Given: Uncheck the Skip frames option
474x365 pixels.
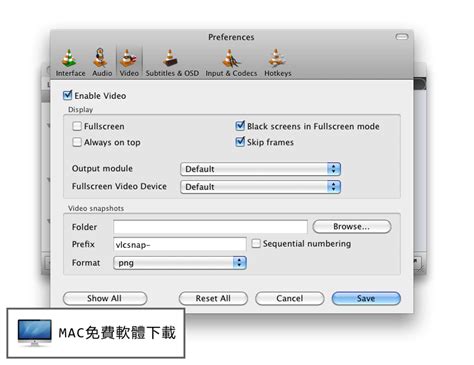Looking at the screenshot, I should (x=240, y=142).
